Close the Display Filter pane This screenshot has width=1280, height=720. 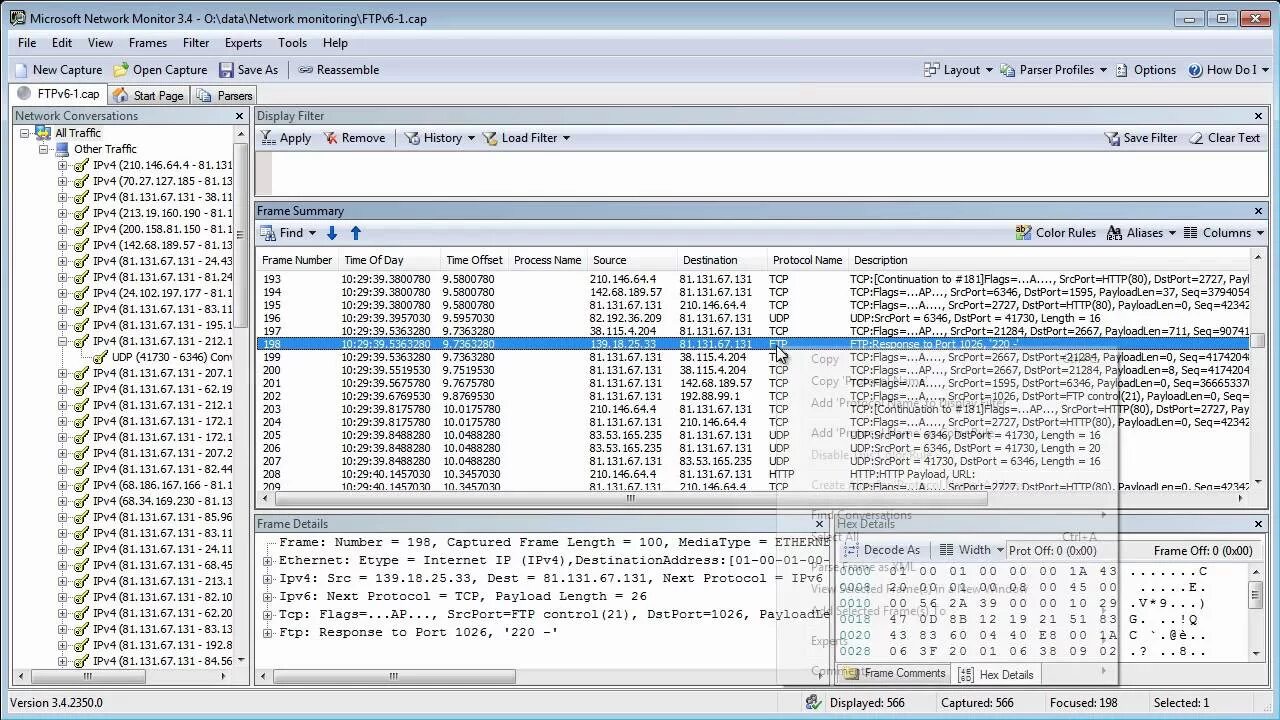click(1259, 116)
